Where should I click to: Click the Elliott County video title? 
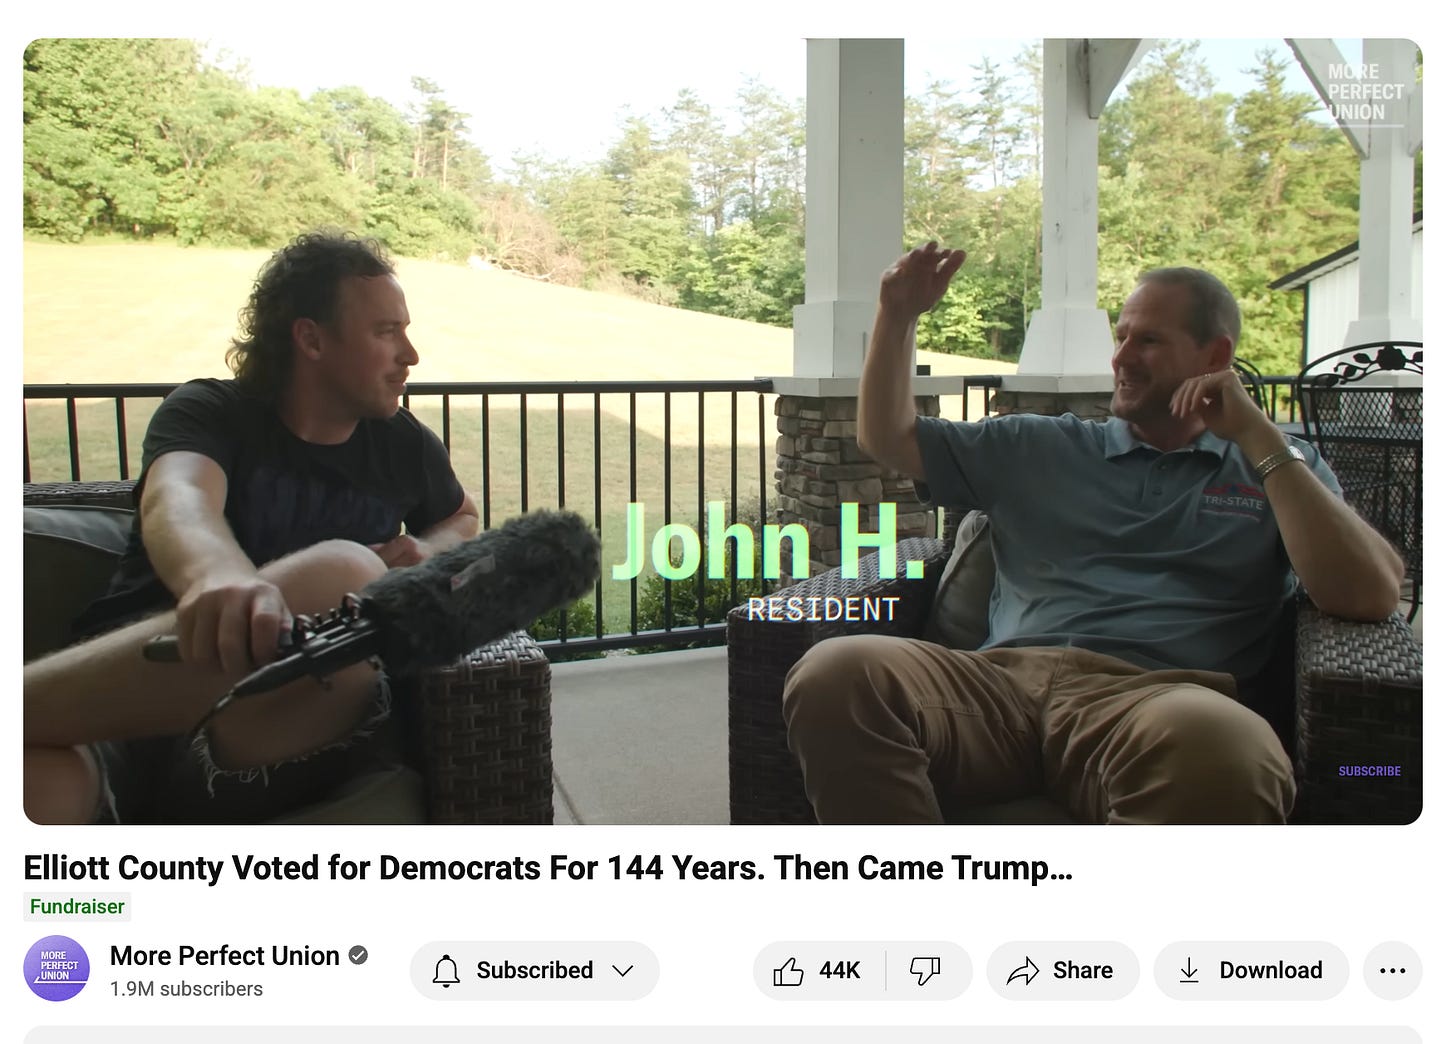(548, 868)
